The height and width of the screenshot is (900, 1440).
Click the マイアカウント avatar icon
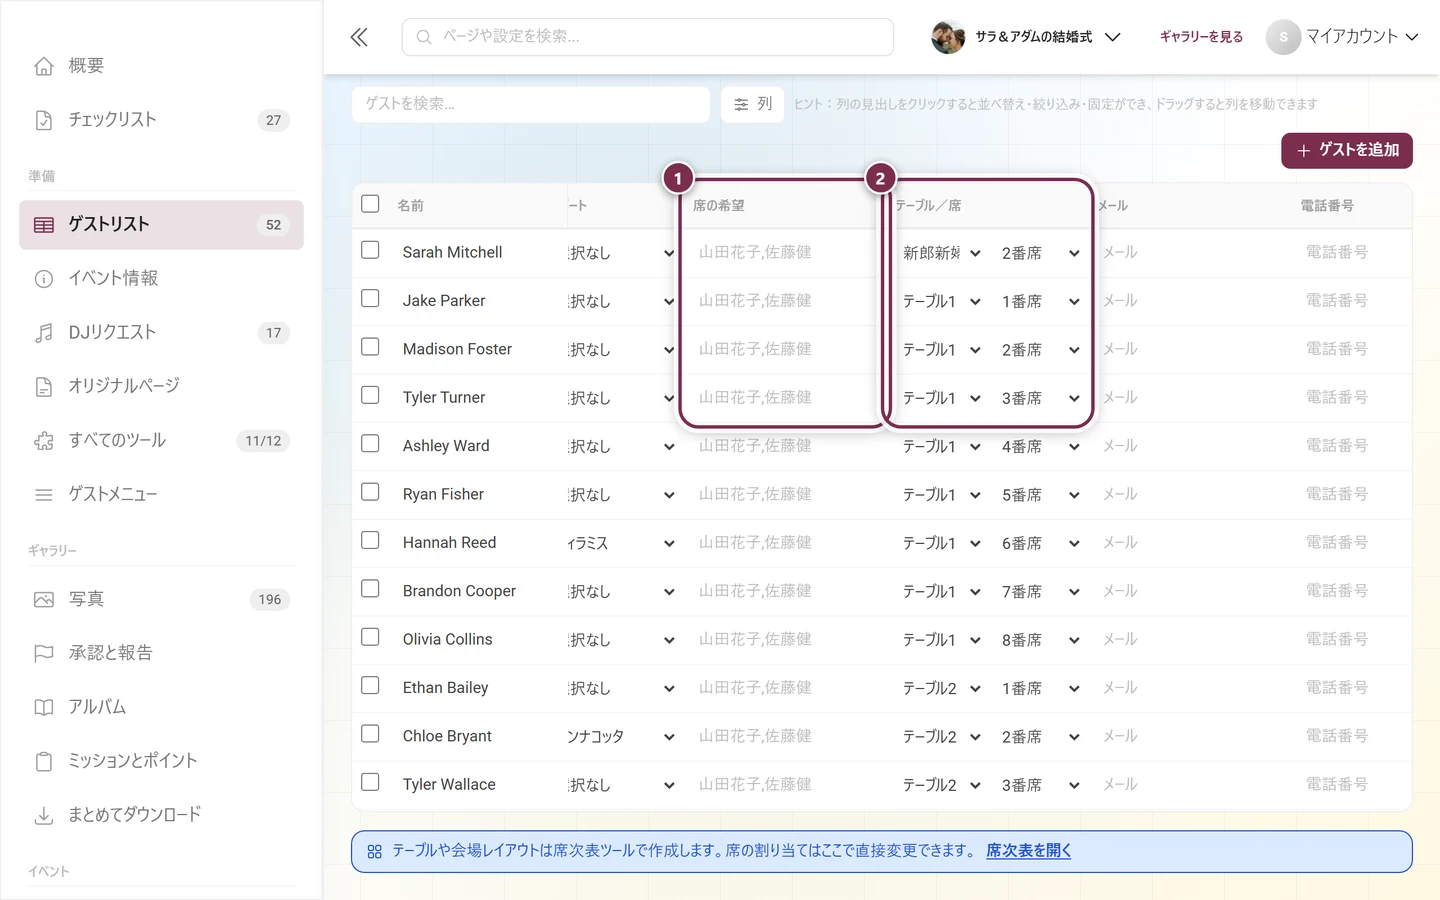(x=1283, y=37)
